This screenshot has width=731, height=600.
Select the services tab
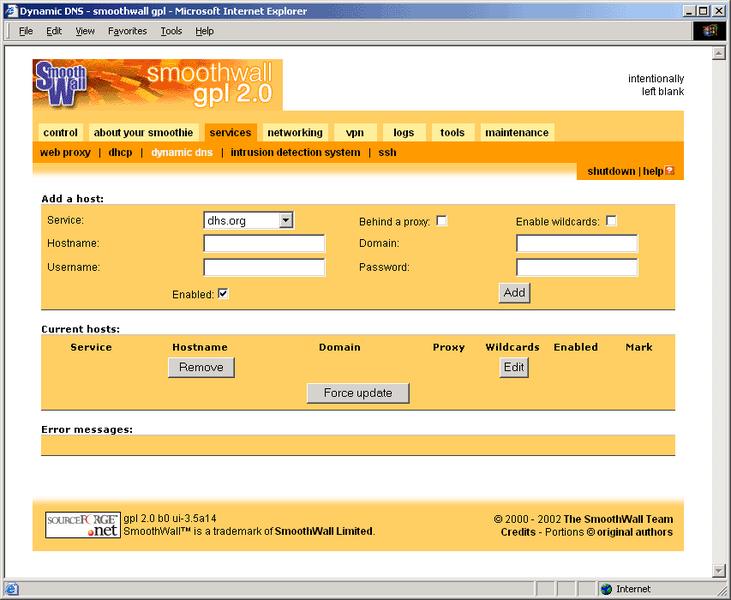[x=231, y=132]
